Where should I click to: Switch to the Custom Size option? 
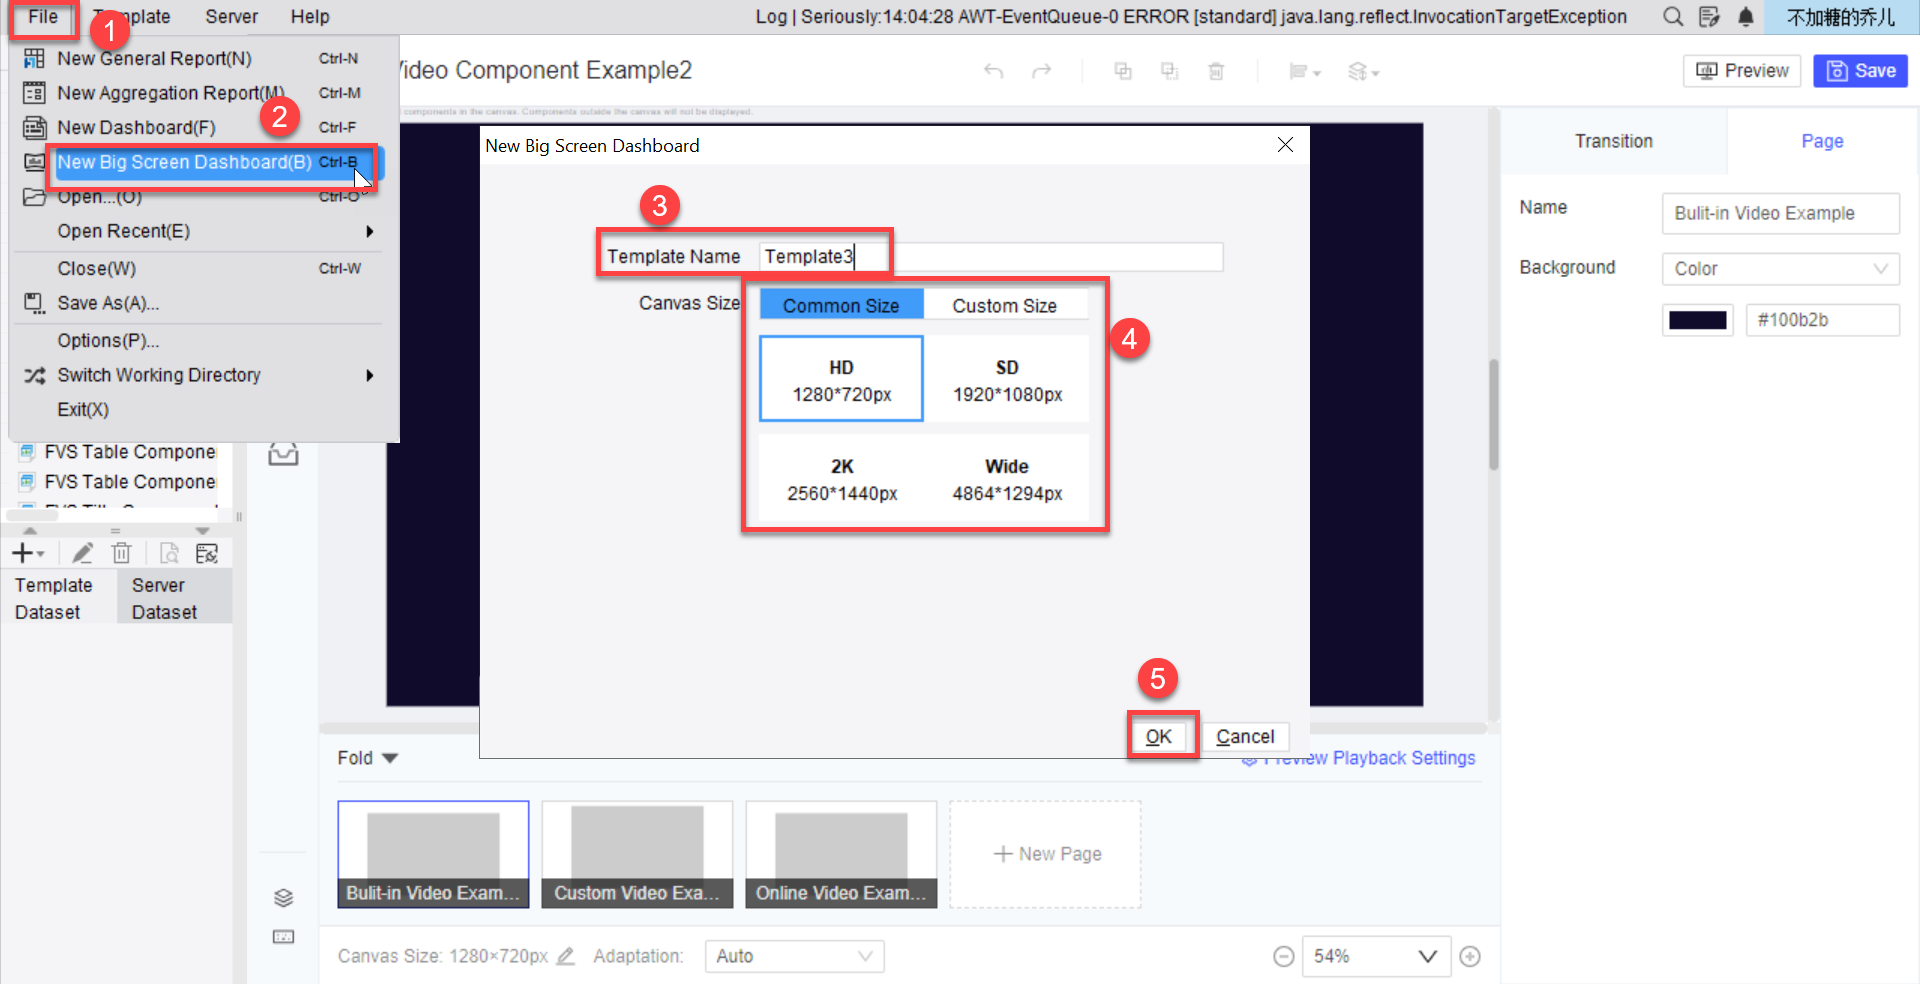point(1005,305)
